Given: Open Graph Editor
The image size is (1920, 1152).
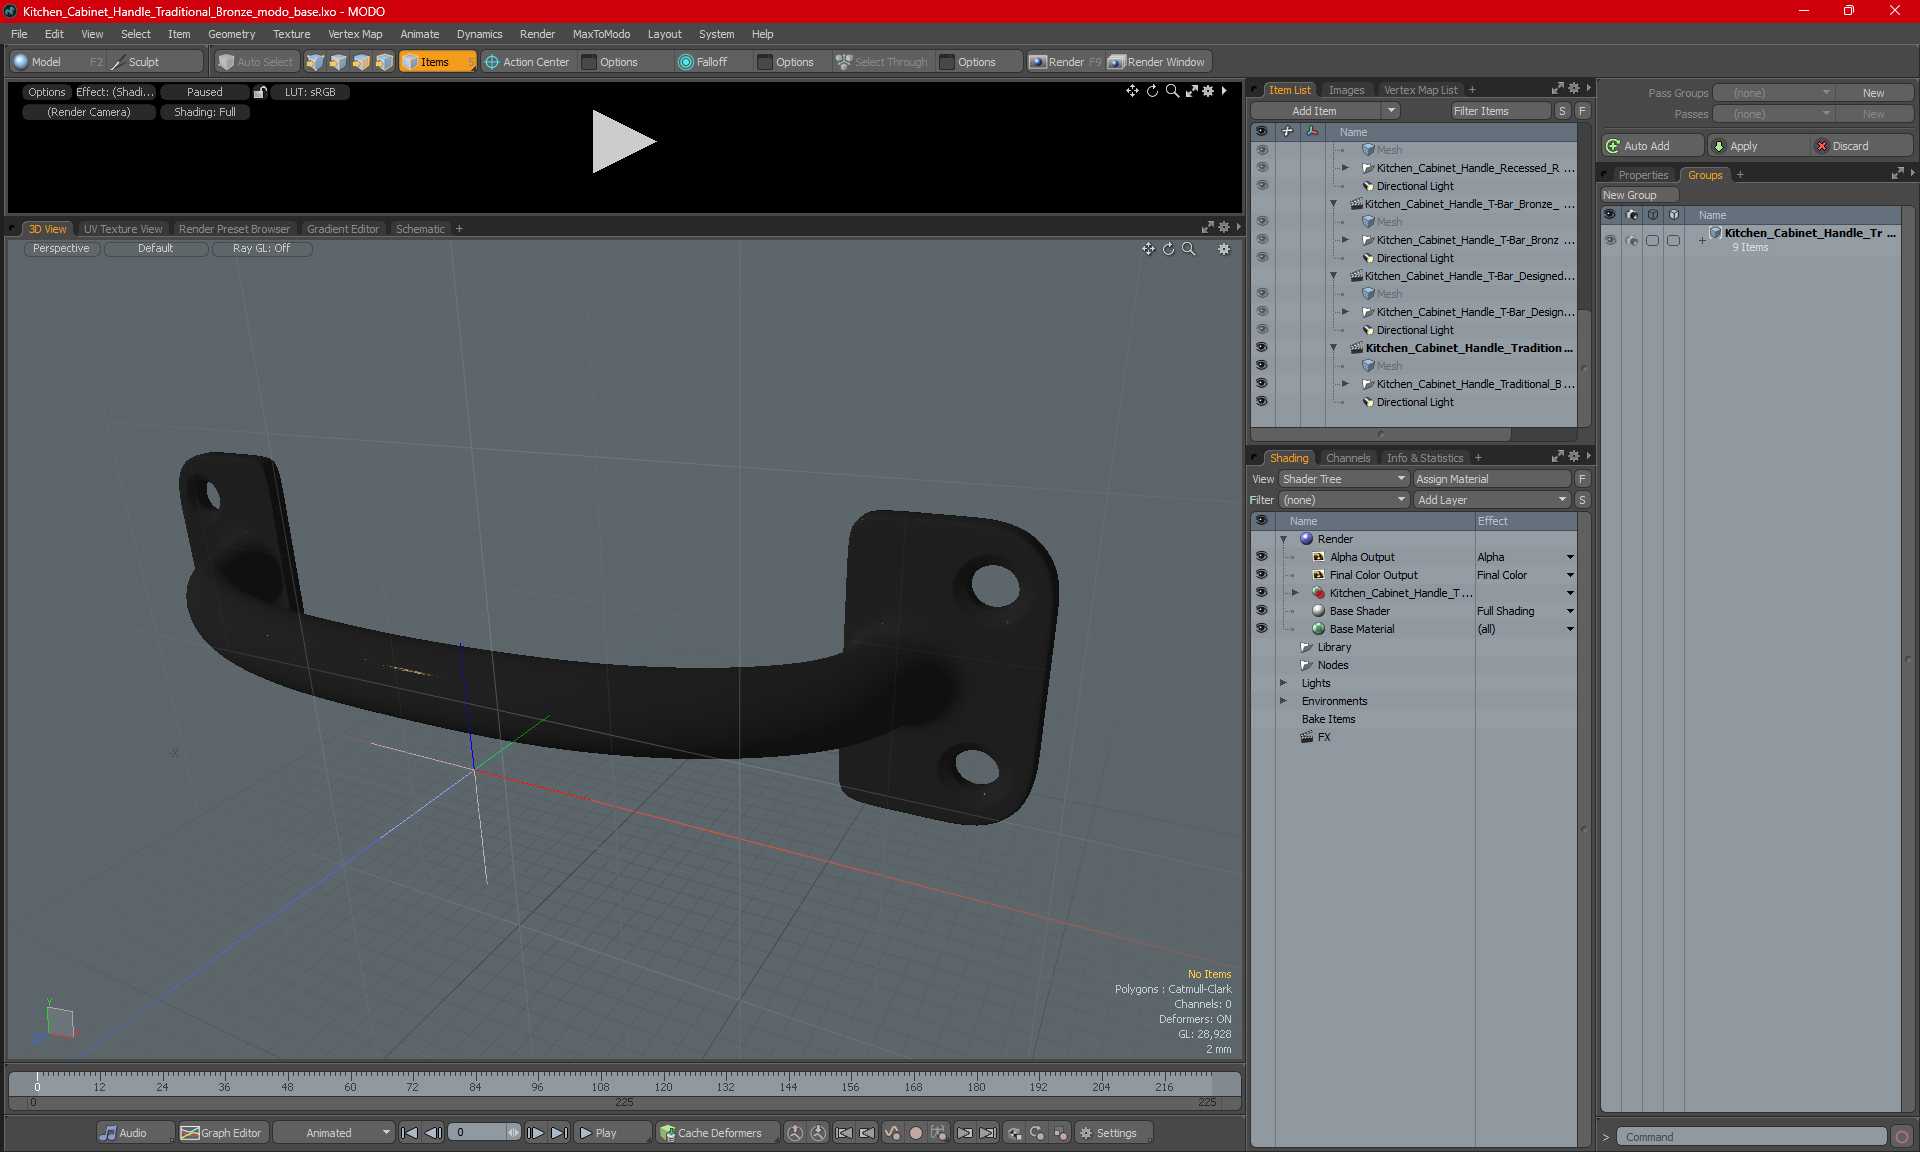Looking at the screenshot, I should (x=222, y=1133).
